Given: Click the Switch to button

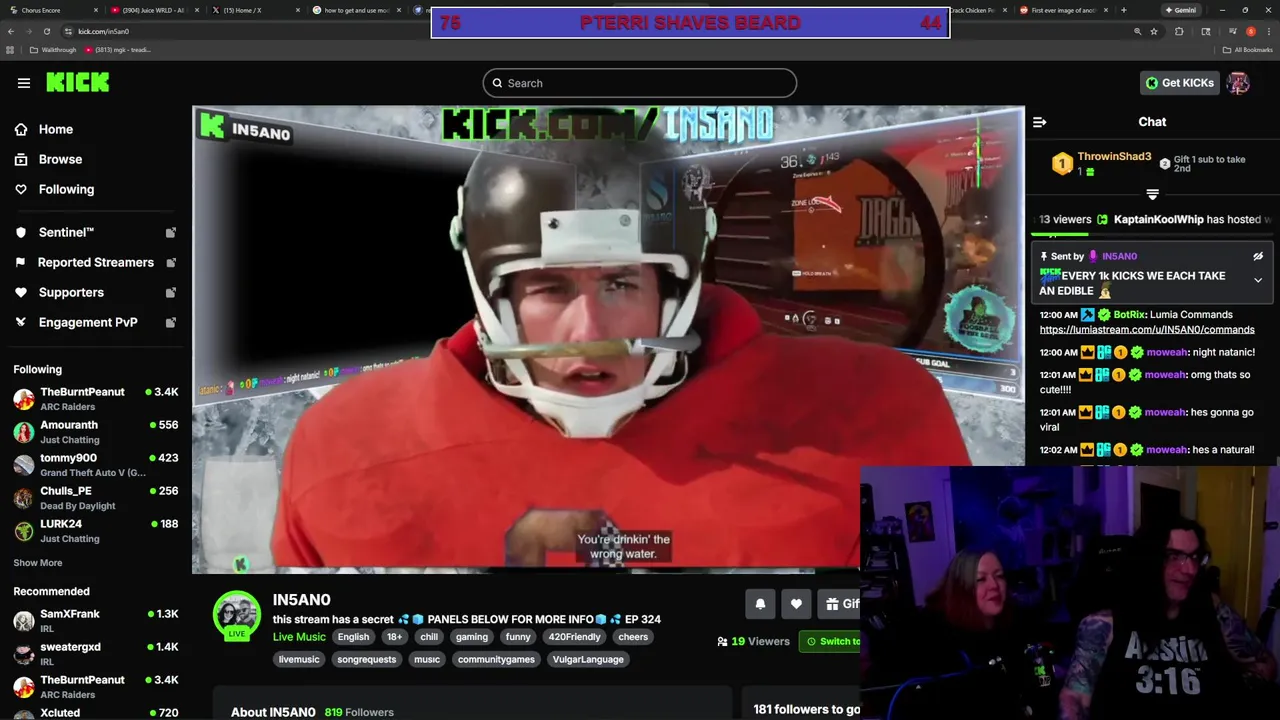Looking at the screenshot, I should click(832, 642).
